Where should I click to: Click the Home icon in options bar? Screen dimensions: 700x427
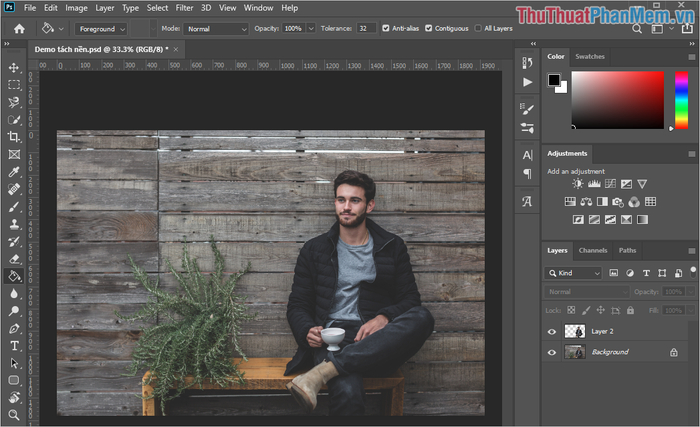click(19, 29)
